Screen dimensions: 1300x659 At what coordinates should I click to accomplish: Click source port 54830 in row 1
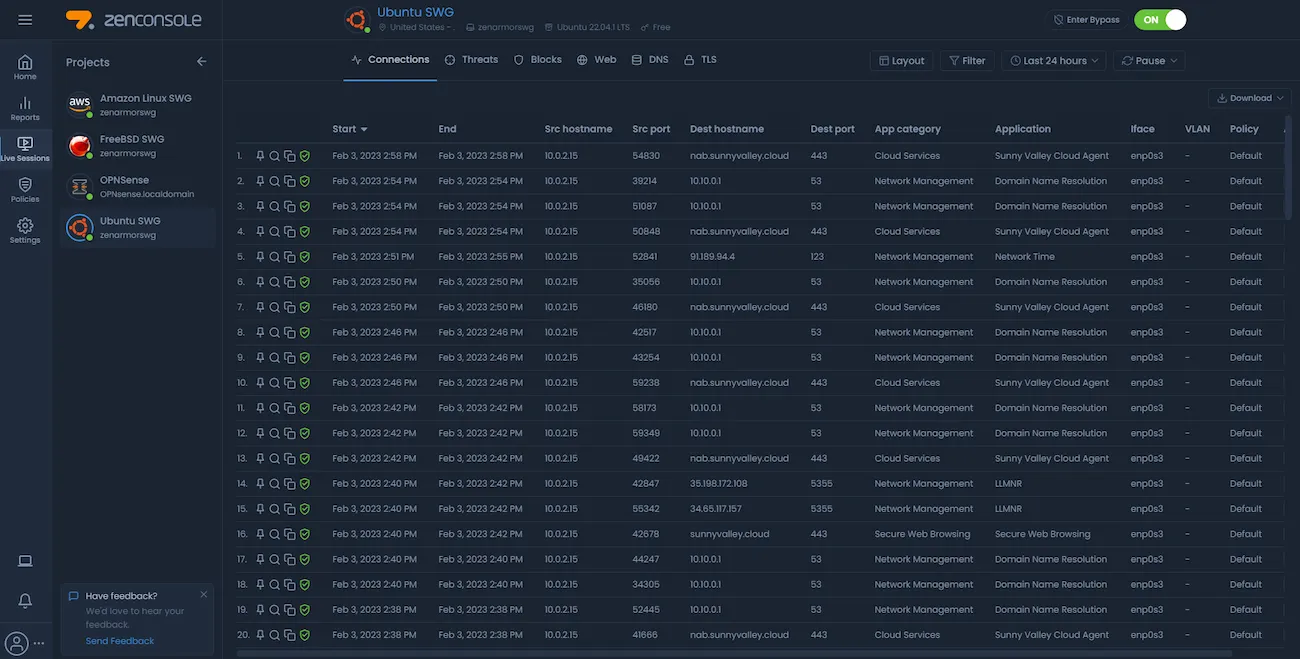646,156
